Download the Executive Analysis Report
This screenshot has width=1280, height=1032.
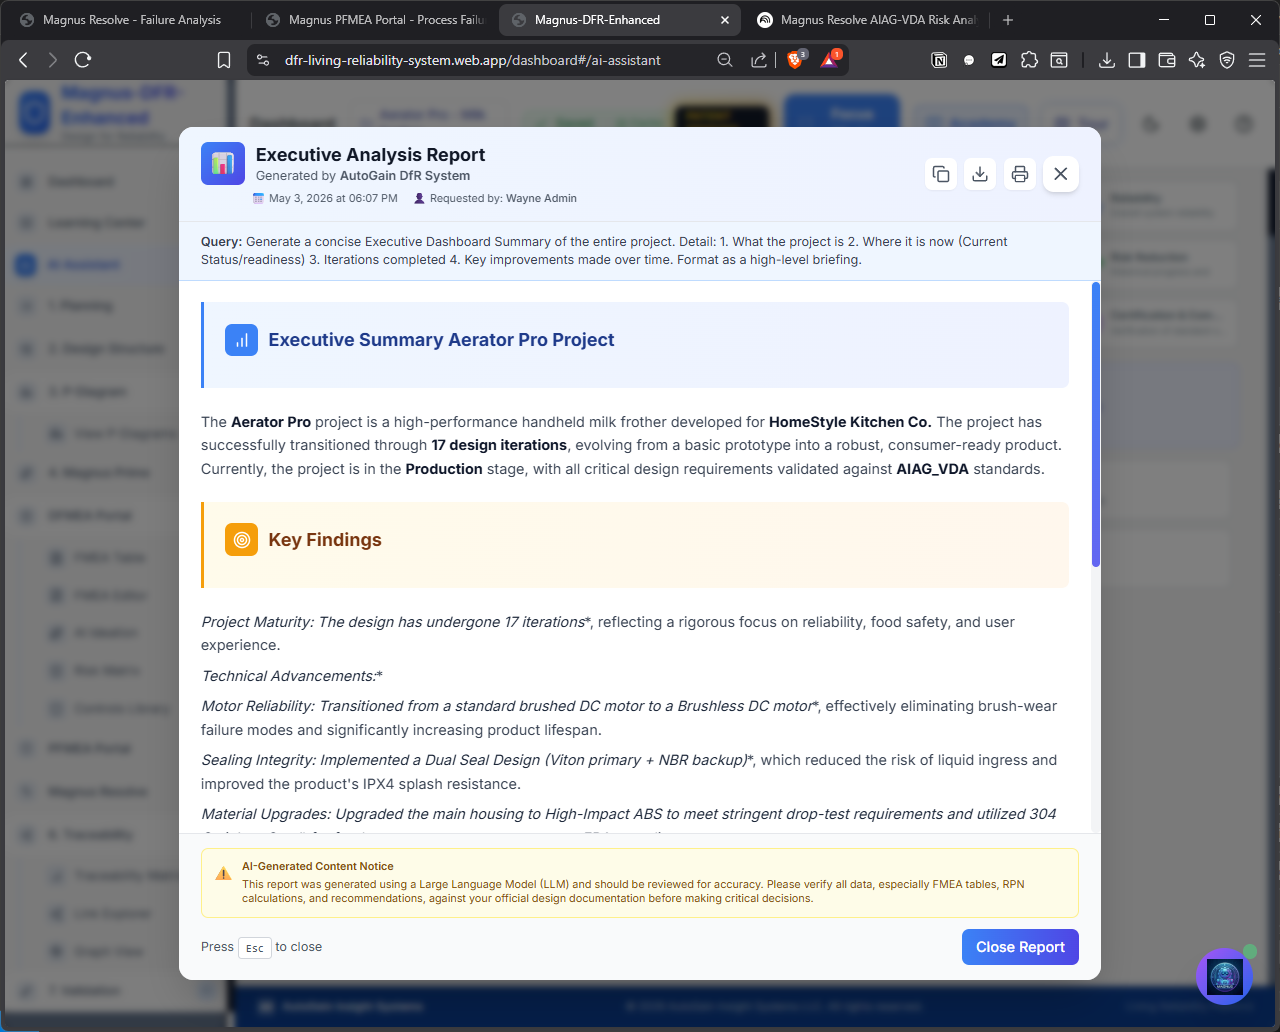[x=980, y=174]
